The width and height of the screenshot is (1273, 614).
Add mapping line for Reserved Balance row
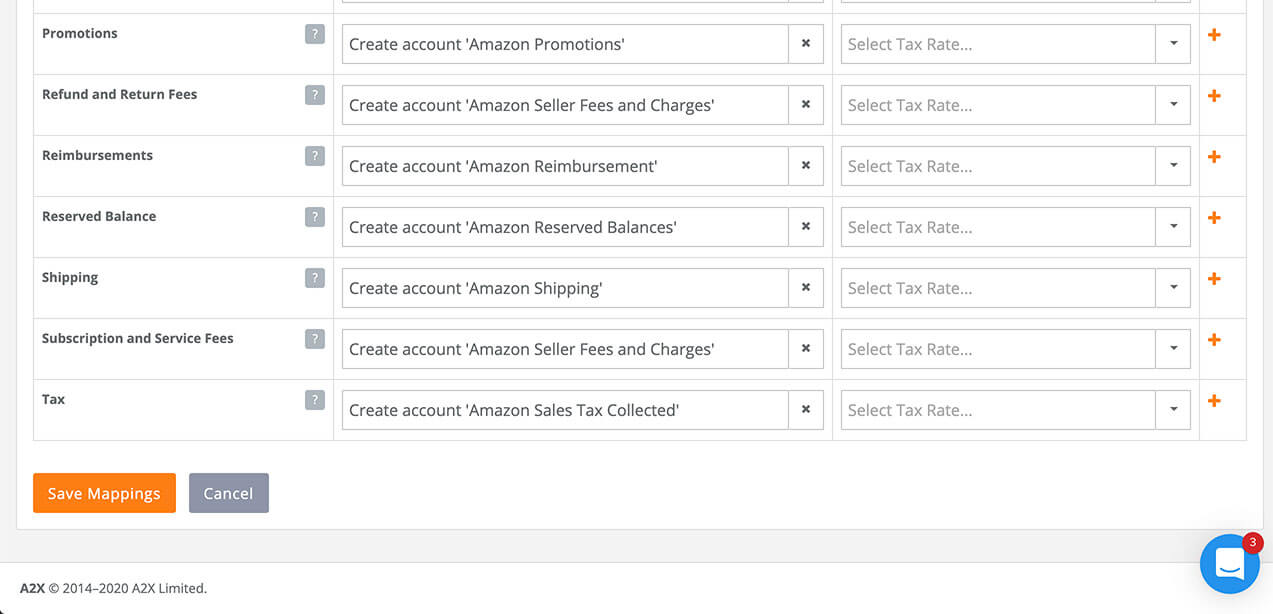tap(1214, 218)
